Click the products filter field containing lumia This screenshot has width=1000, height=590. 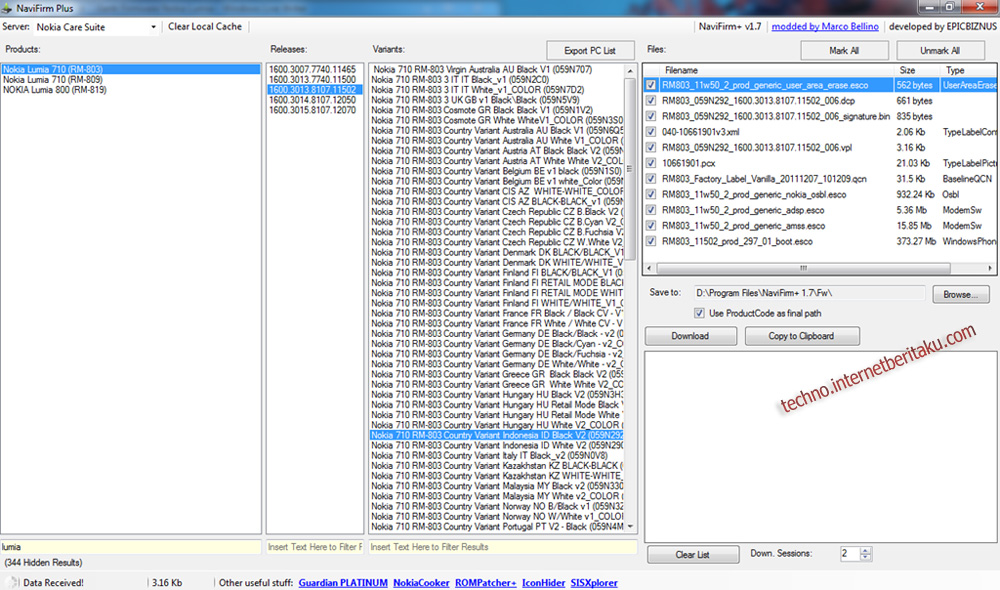tap(131, 547)
